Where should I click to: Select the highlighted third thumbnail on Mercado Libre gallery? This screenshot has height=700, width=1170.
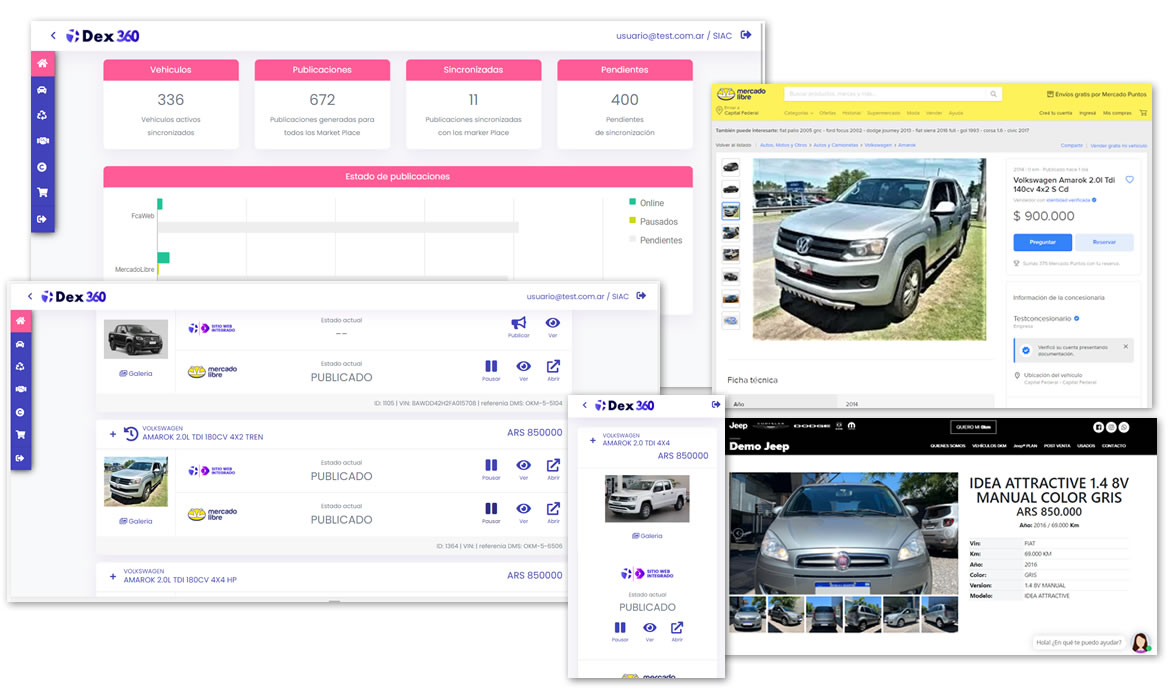tap(731, 211)
